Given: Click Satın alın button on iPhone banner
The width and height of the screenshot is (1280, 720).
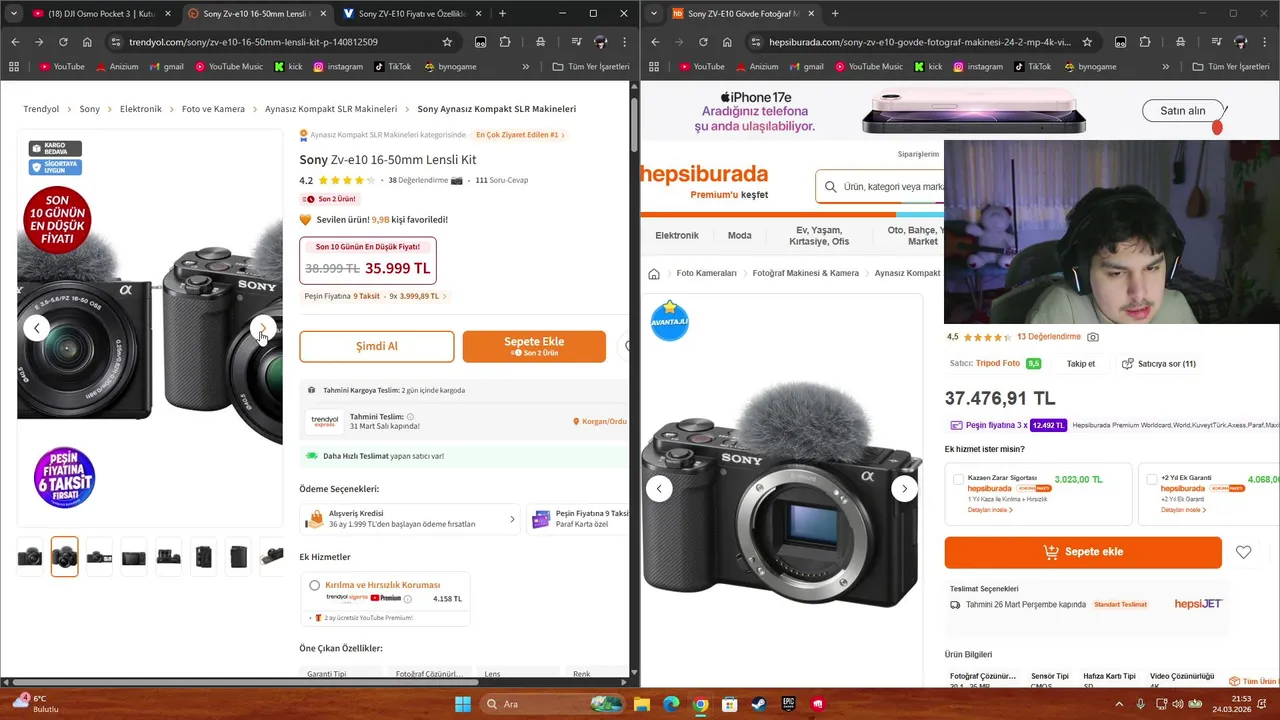Looking at the screenshot, I should (x=1182, y=111).
